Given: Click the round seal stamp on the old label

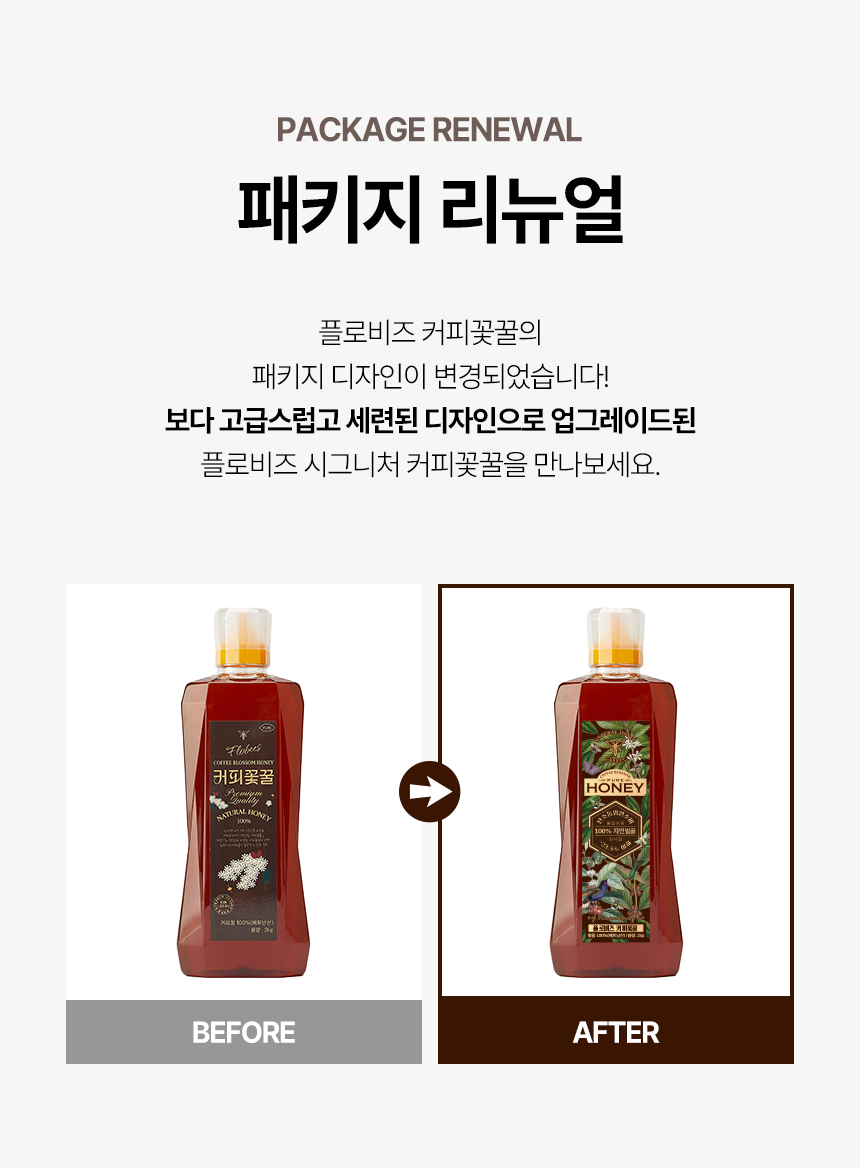Looking at the screenshot, I should coord(222,904).
